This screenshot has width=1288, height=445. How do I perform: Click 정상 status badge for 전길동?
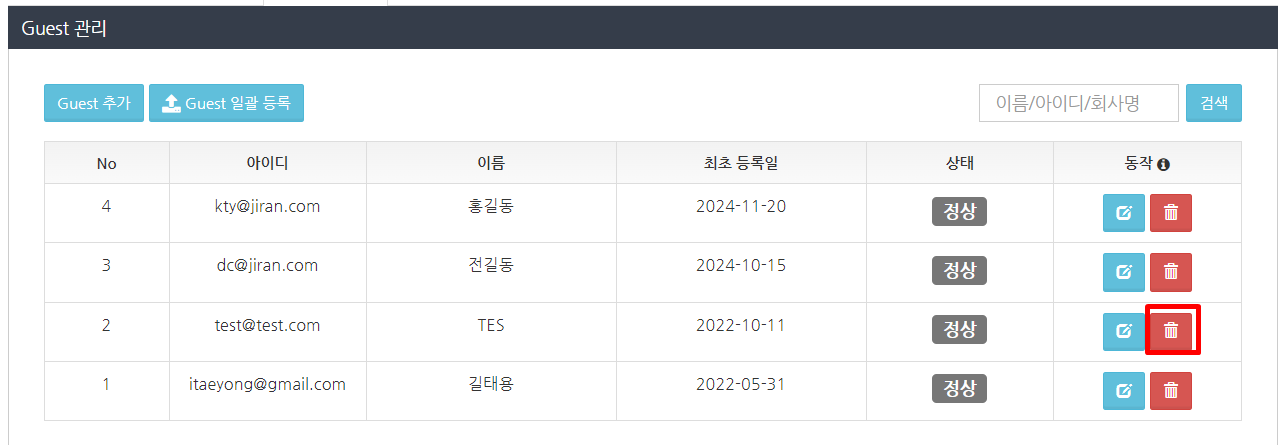[x=959, y=270]
